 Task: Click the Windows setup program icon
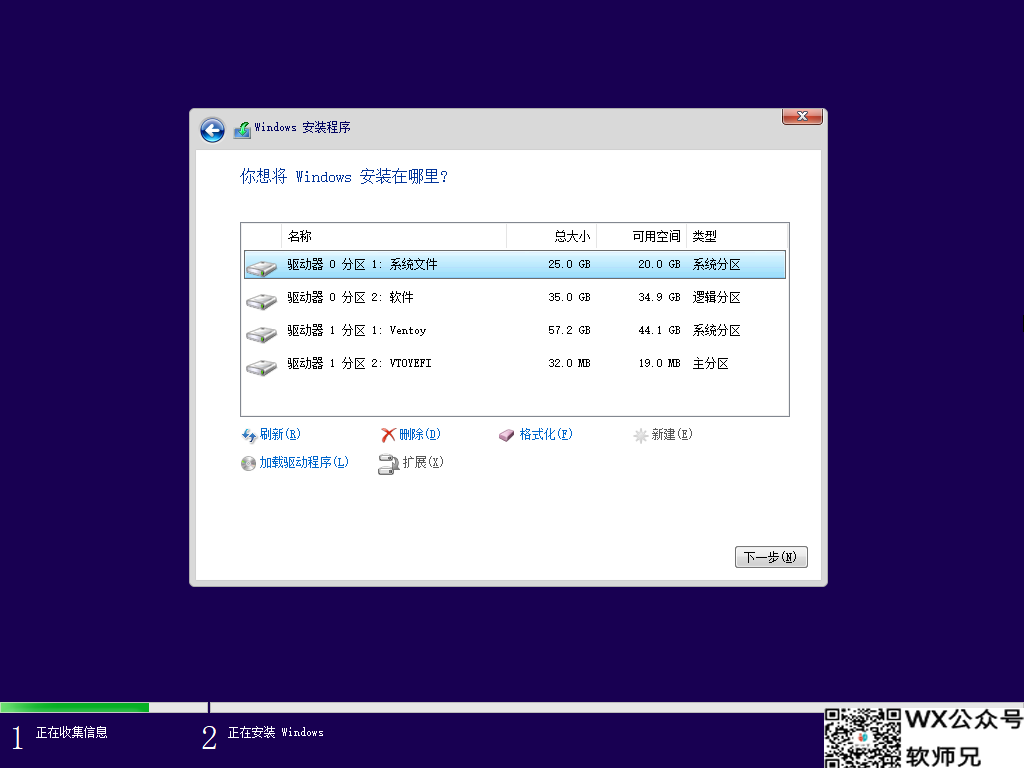coord(242,129)
